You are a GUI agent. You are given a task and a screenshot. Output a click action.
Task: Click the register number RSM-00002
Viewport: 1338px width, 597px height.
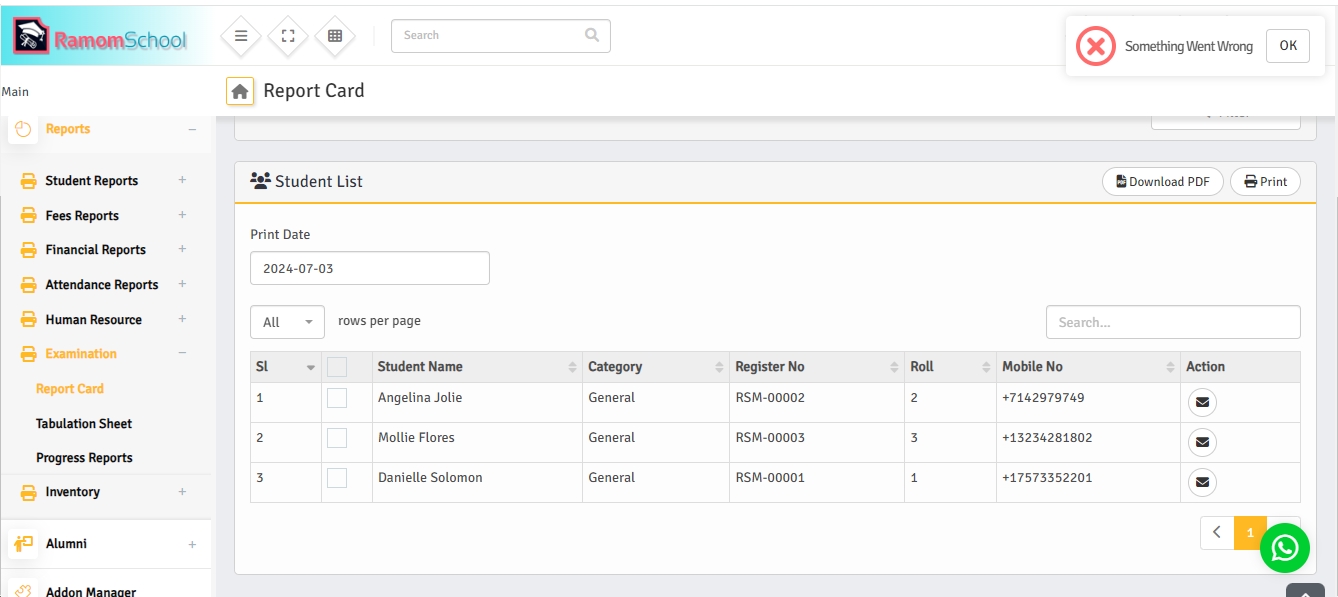(770, 398)
